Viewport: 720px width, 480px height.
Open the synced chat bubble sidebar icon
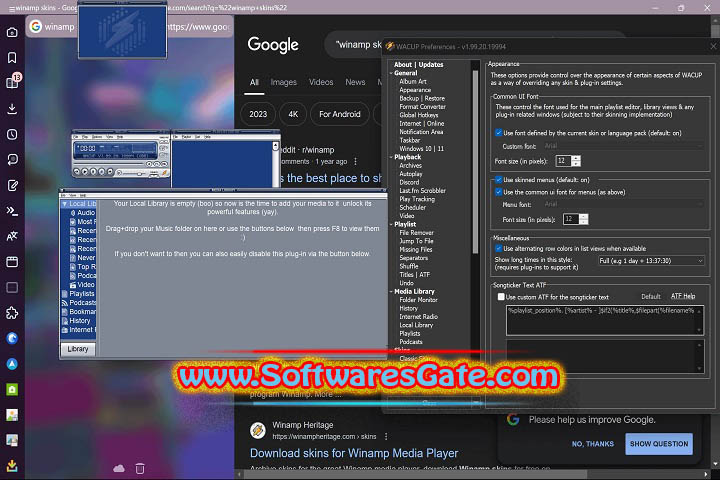(12, 159)
